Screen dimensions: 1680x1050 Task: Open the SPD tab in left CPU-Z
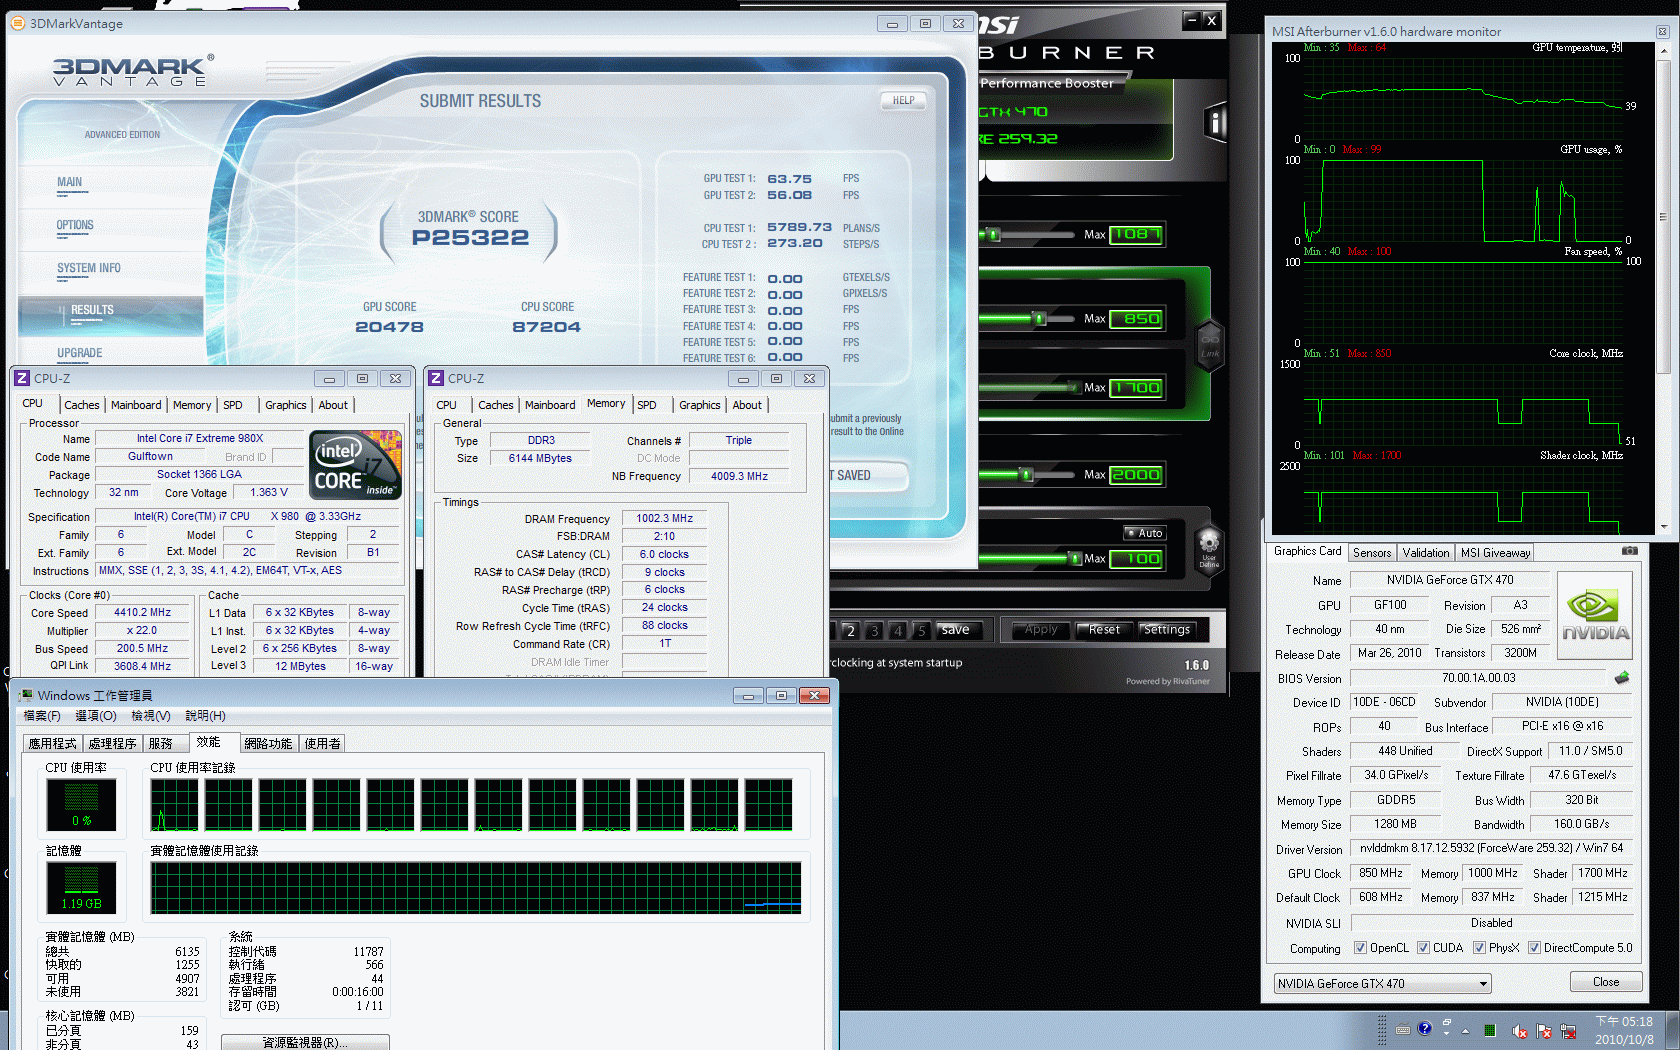click(233, 405)
